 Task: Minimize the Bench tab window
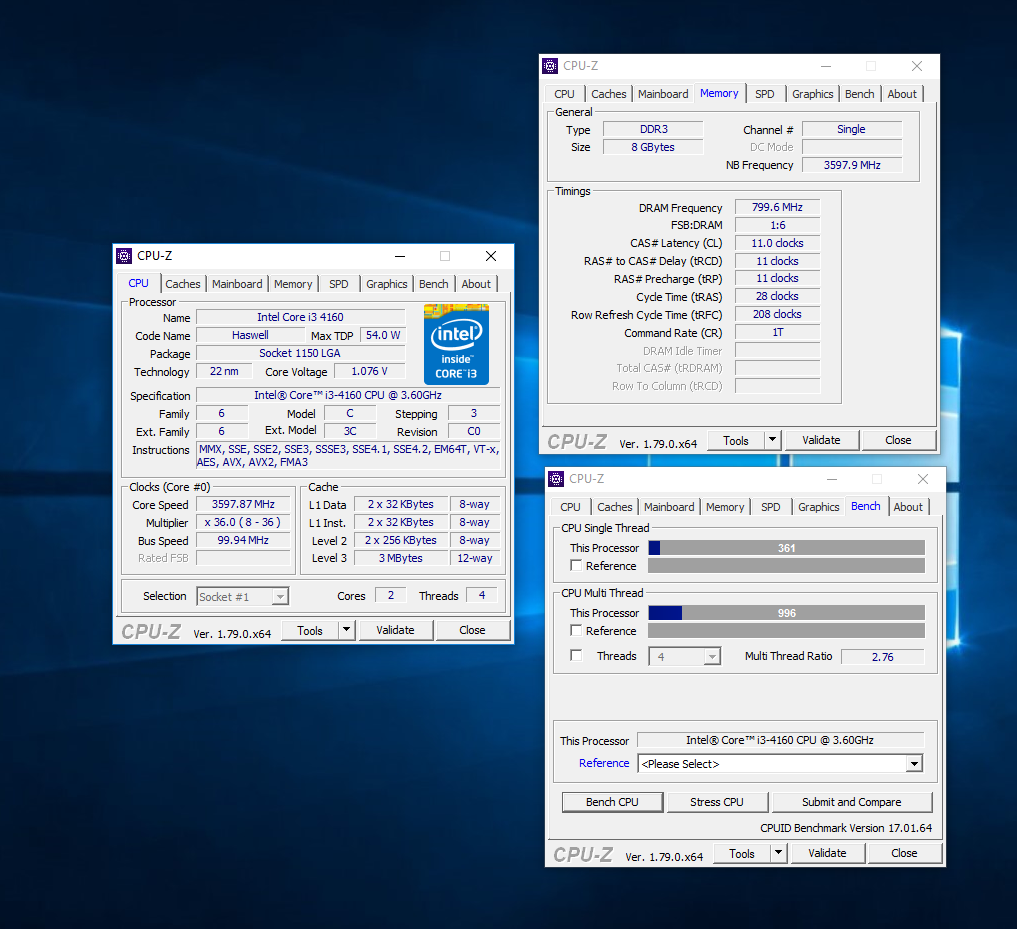click(832, 479)
